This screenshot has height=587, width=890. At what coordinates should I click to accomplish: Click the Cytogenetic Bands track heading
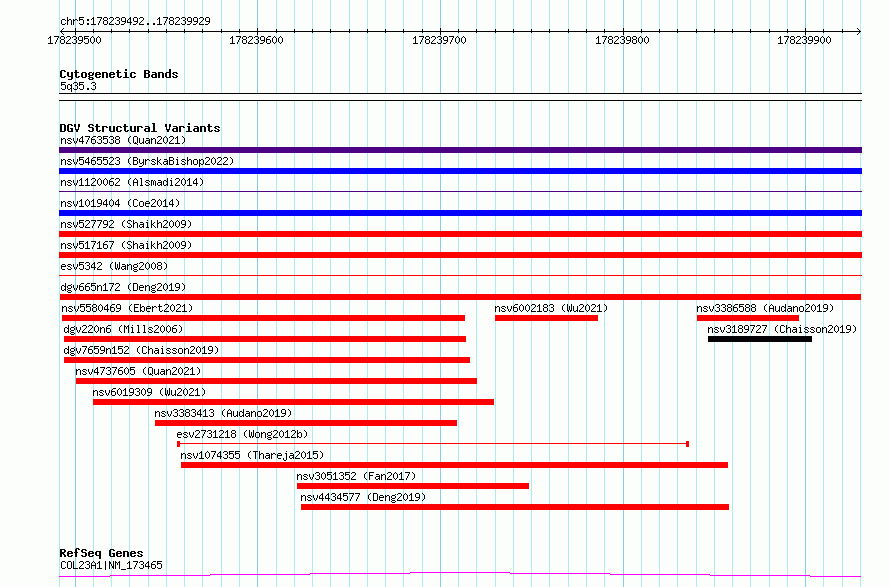coord(119,74)
